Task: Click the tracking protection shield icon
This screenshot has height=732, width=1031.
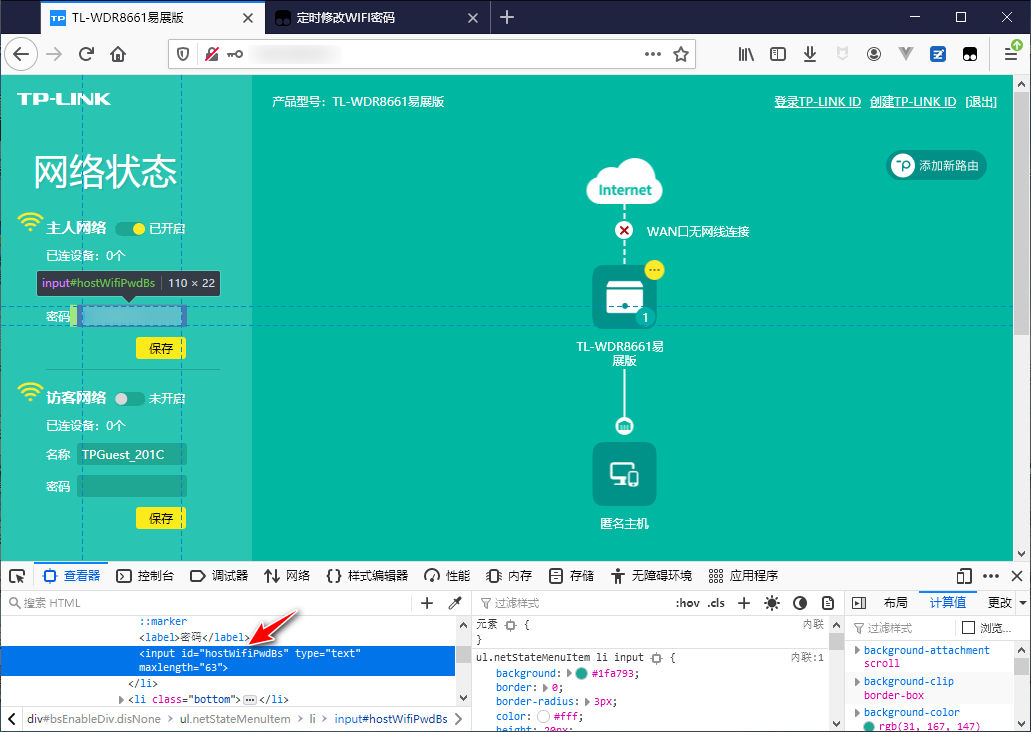Action: point(183,55)
